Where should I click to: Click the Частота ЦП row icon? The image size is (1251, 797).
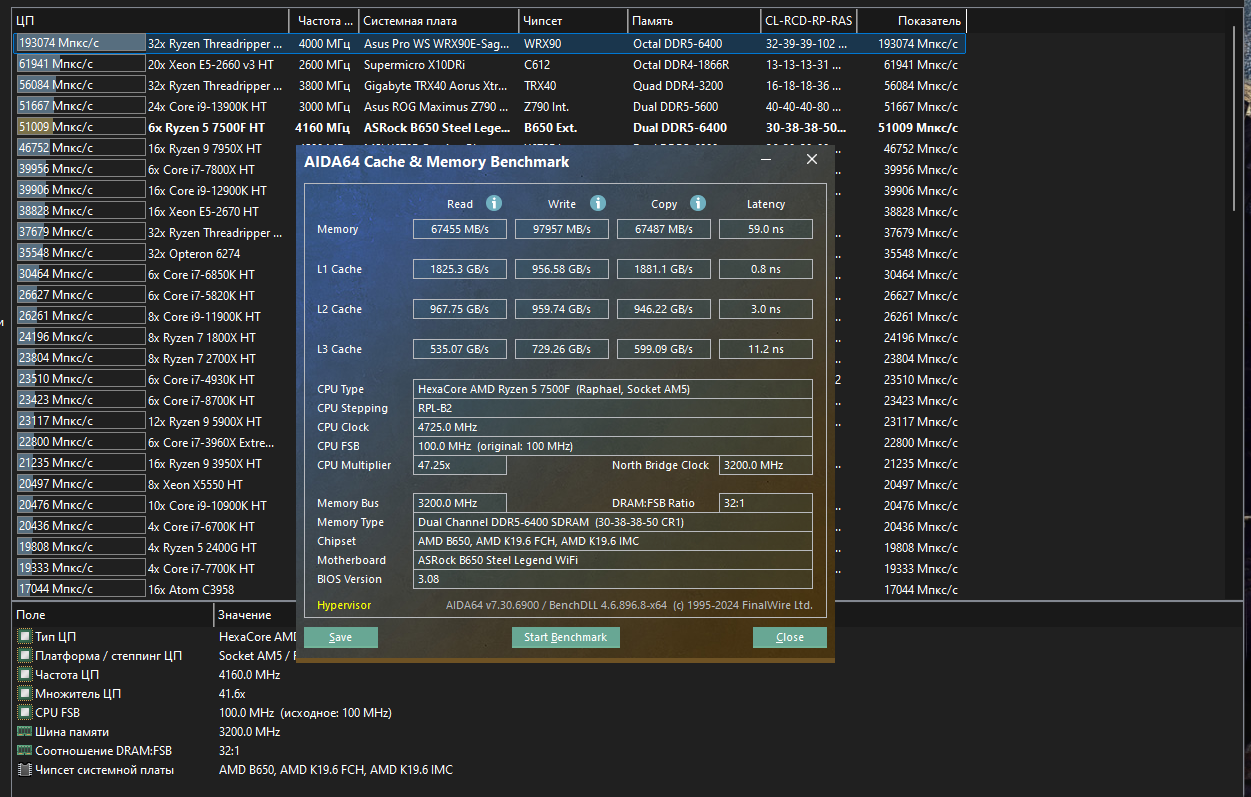(24, 675)
